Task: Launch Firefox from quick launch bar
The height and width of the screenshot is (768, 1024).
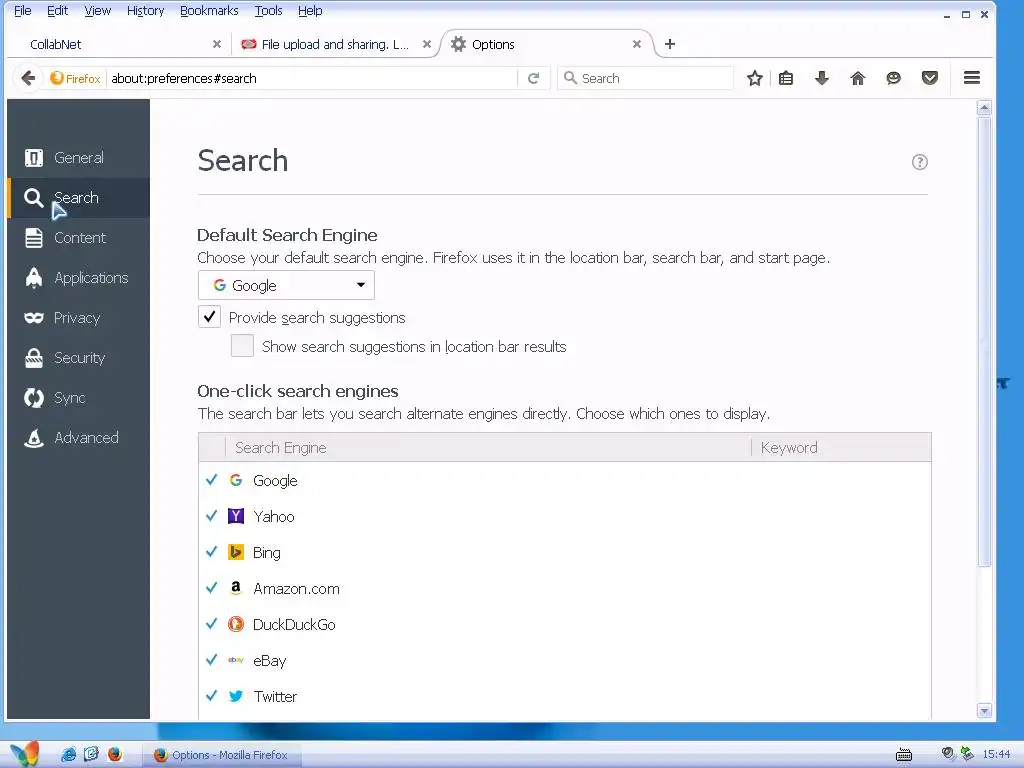Action: tap(115, 754)
